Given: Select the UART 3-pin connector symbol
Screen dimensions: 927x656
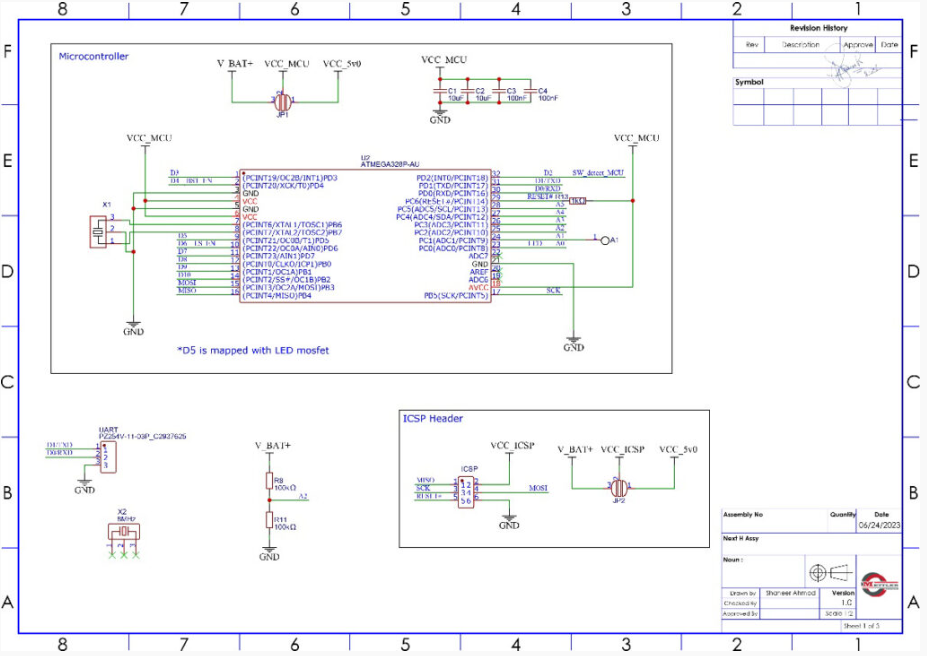Looking at the screenshot, I should 107,457.
